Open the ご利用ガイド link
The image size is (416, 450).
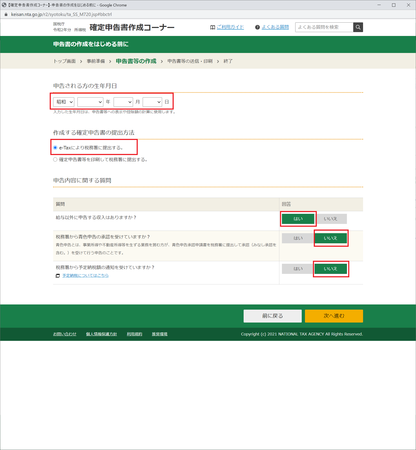(230, 27)
